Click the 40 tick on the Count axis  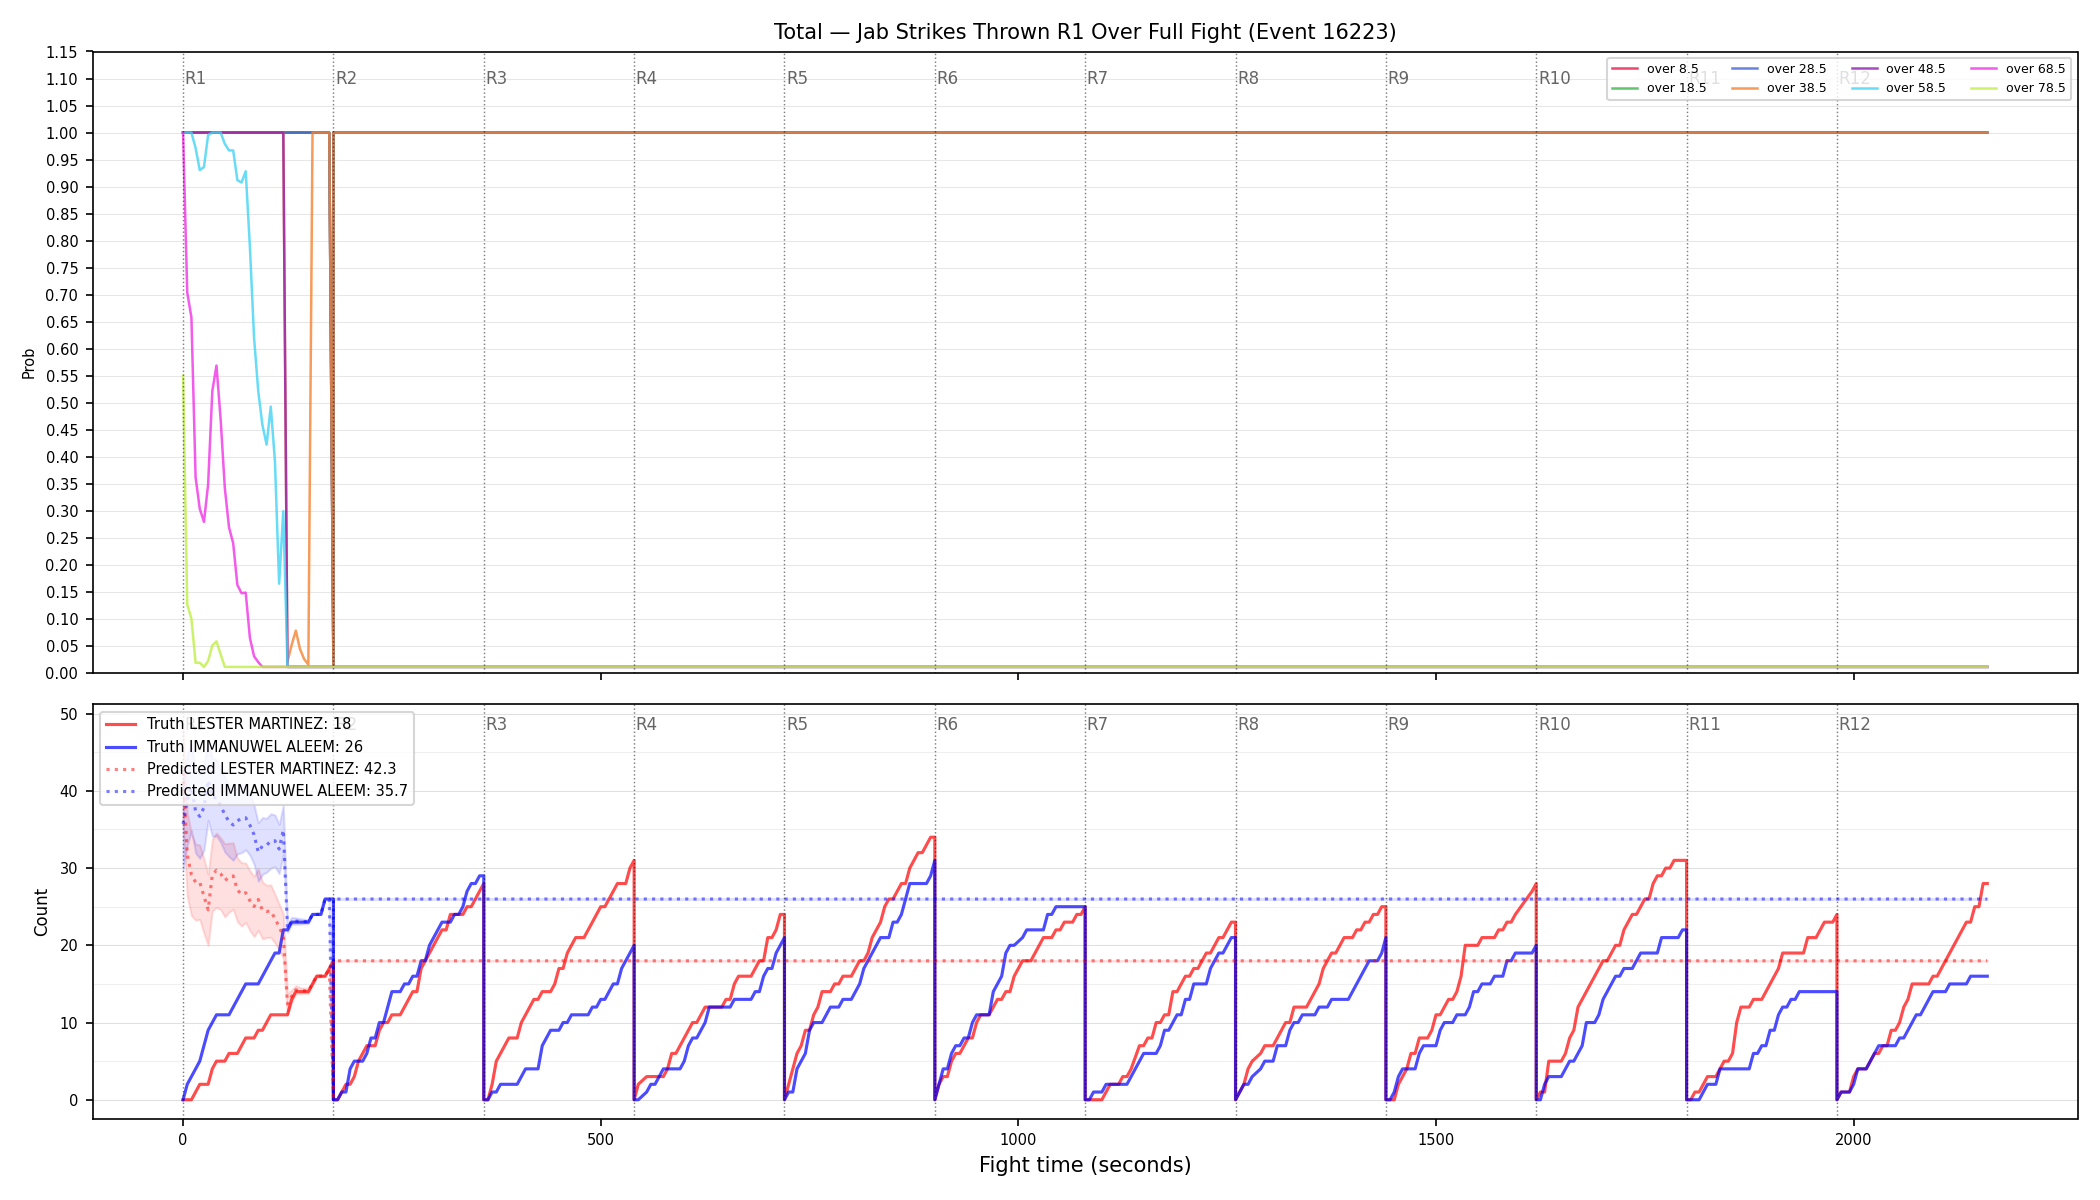coord(69,791)
